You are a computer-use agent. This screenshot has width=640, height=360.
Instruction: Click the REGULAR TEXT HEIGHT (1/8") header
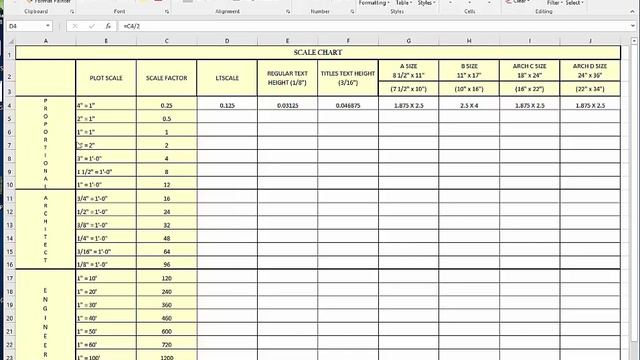pyautogui.click(x=287, y=78)
